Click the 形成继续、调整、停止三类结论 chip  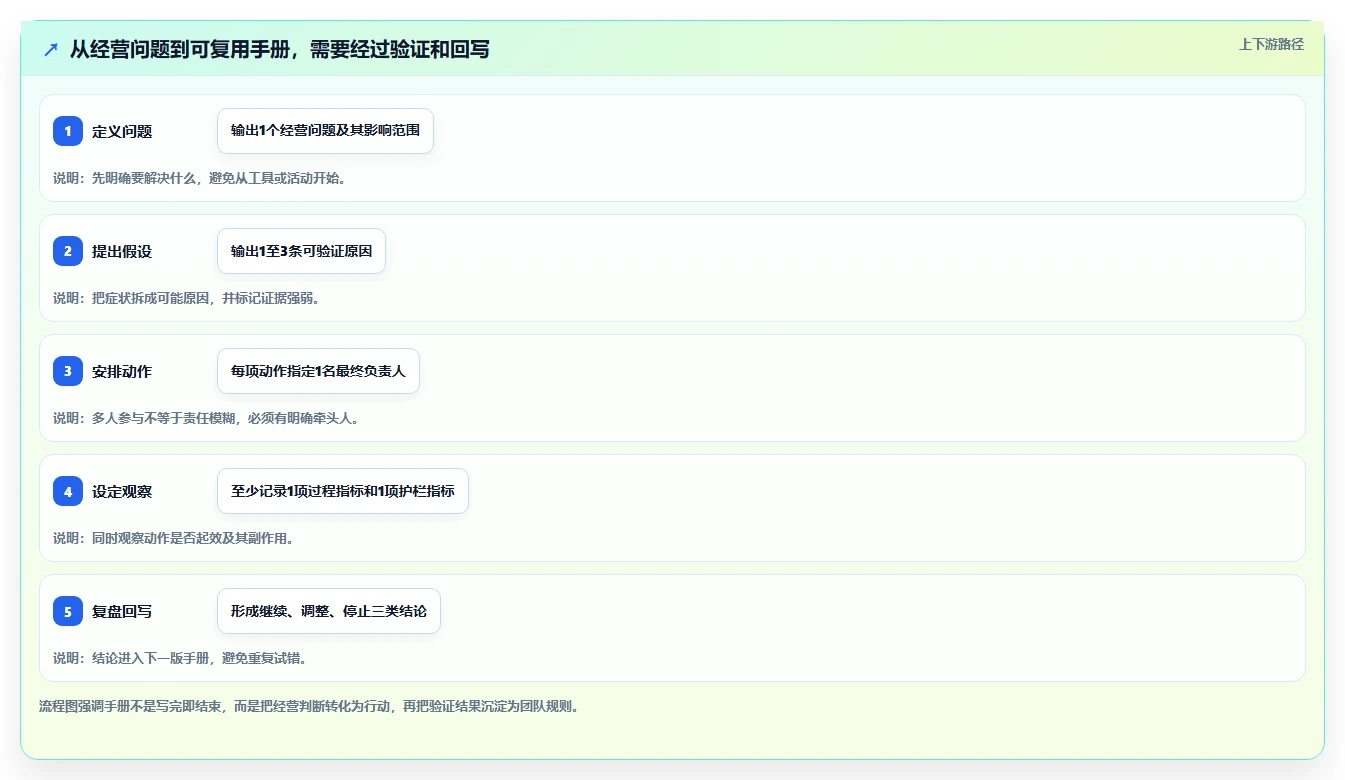[329, 611]
